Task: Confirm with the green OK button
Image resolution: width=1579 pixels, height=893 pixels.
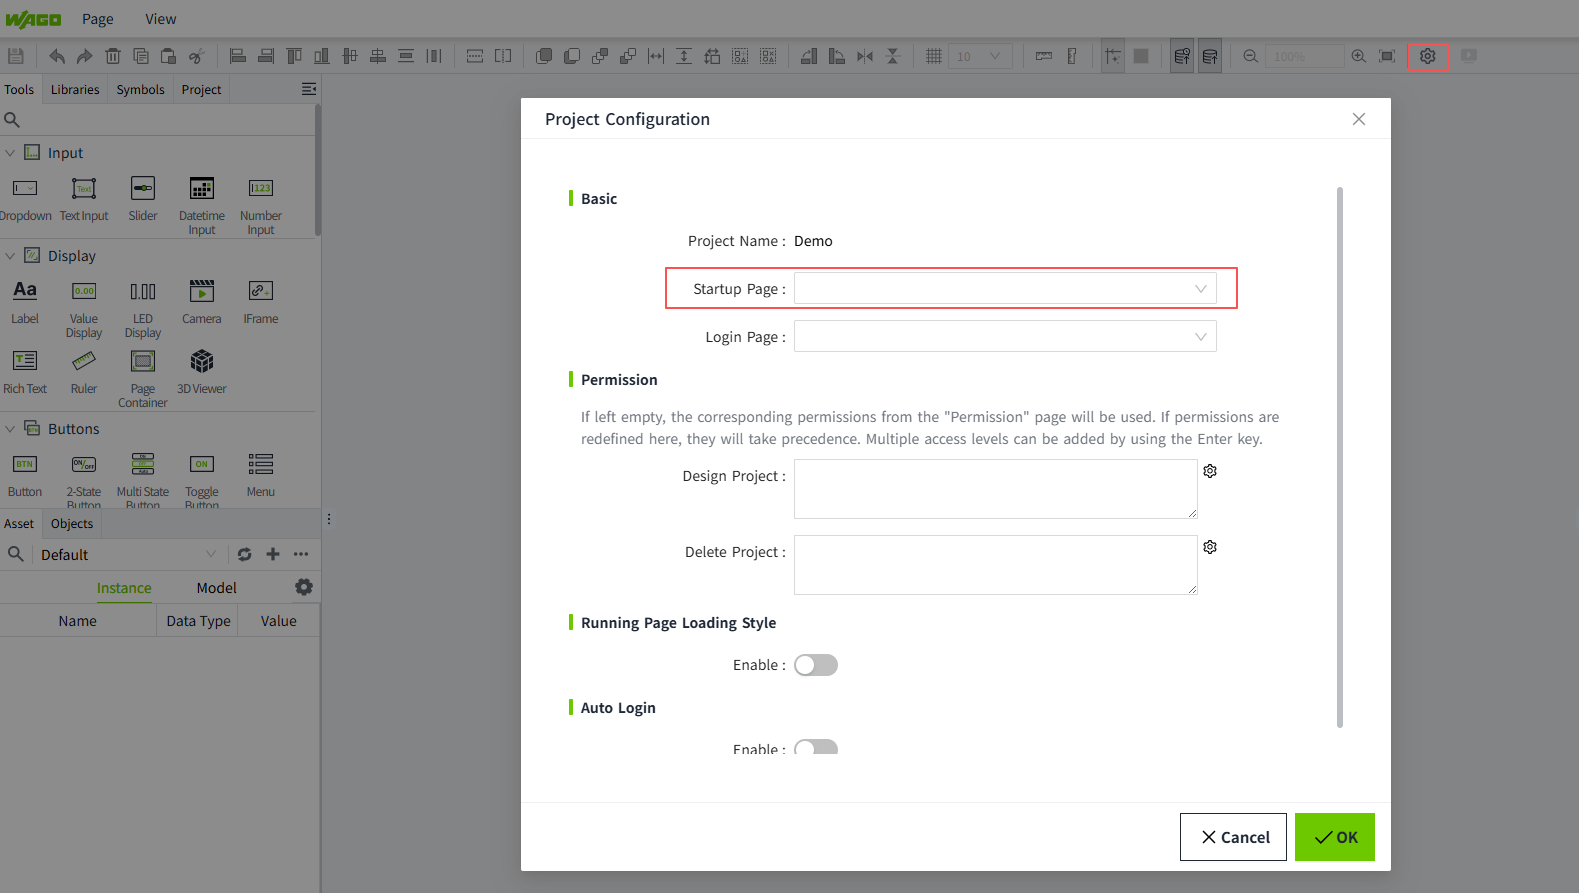Action: click(x=1334, y=837)
